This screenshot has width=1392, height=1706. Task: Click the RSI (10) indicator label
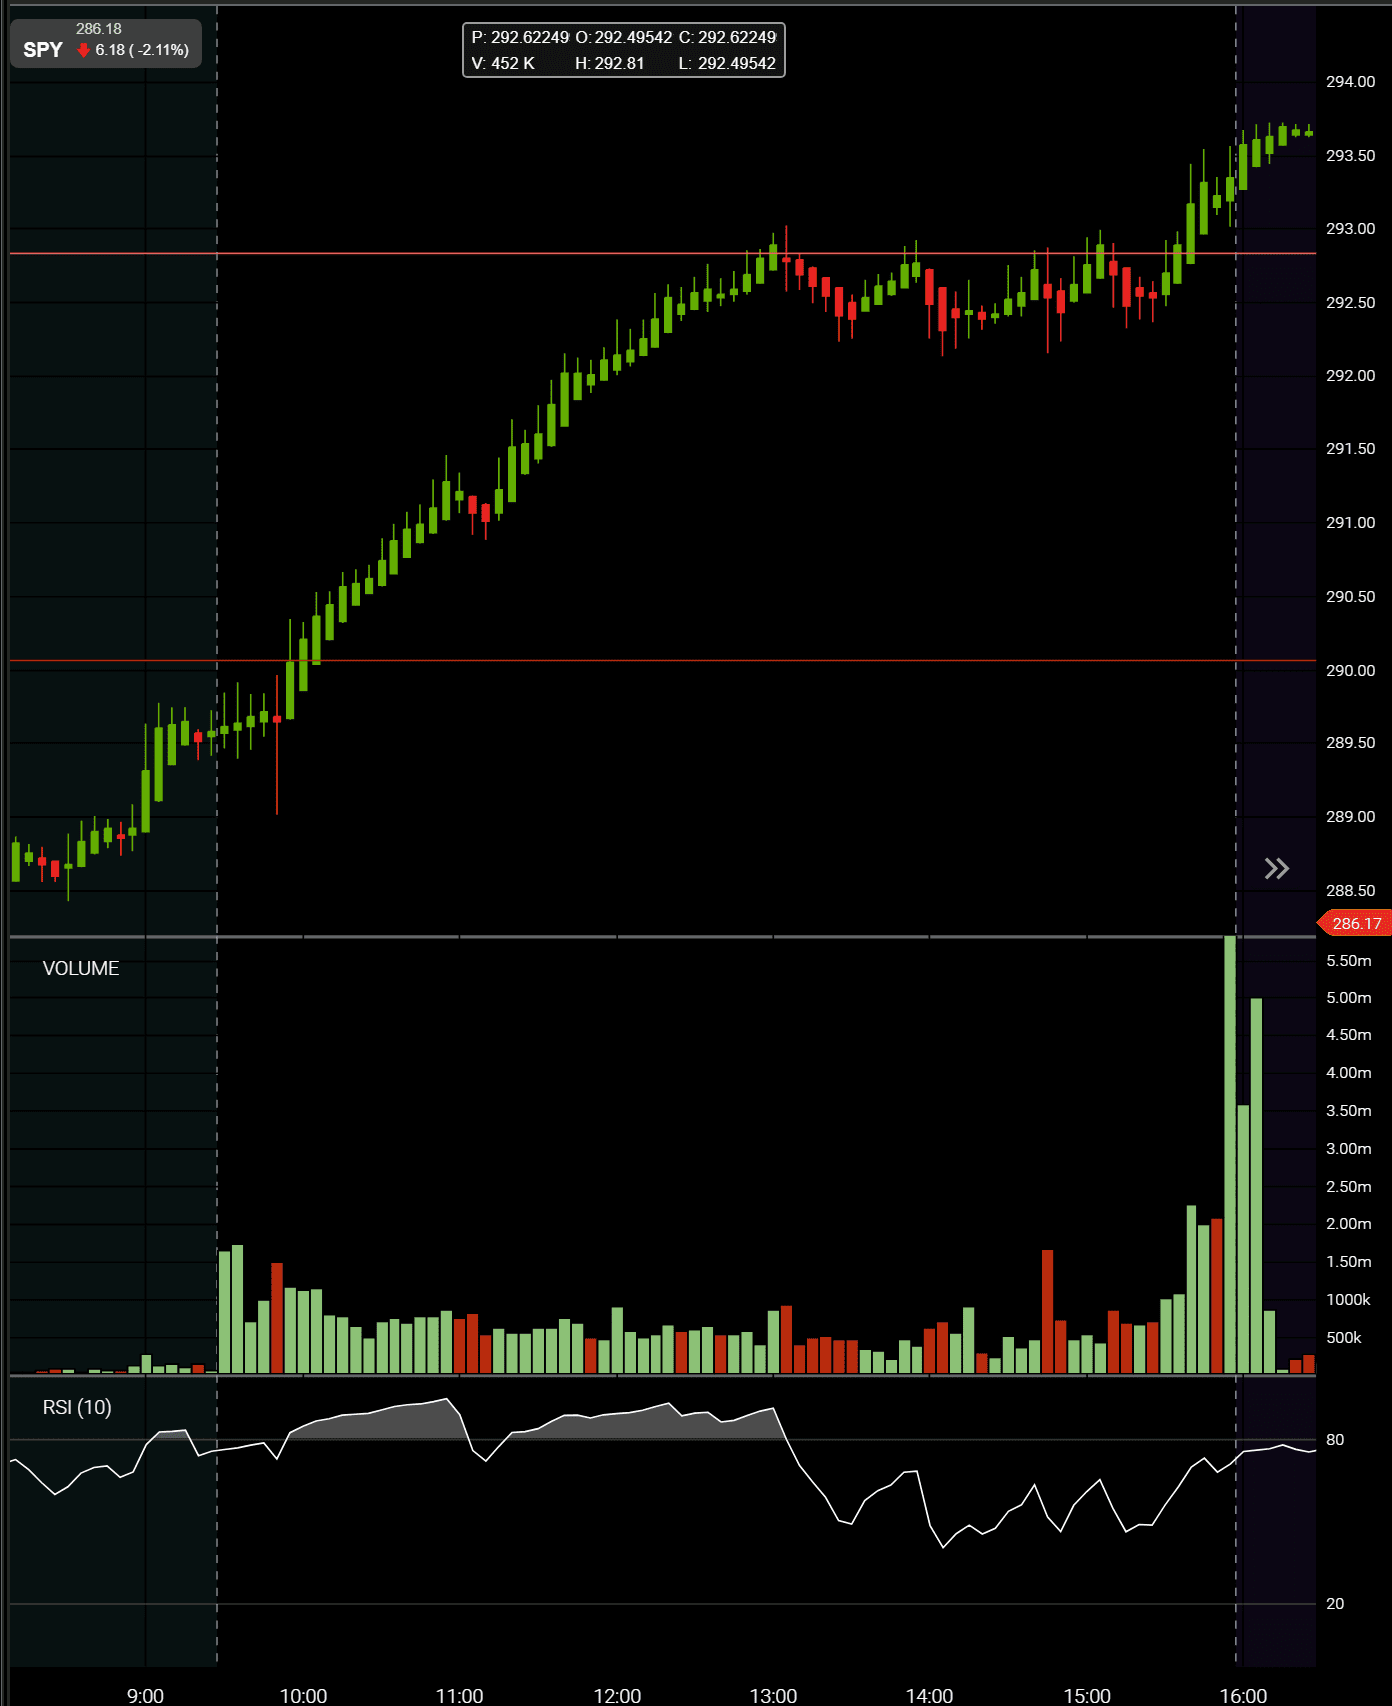point(77,1407)
